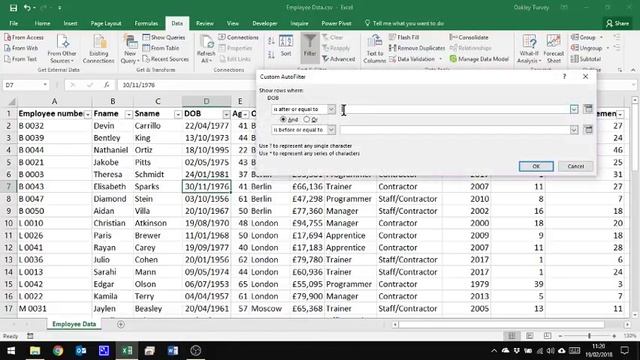
Task: Click Advanced filter icon
Action: coord(325,59)
